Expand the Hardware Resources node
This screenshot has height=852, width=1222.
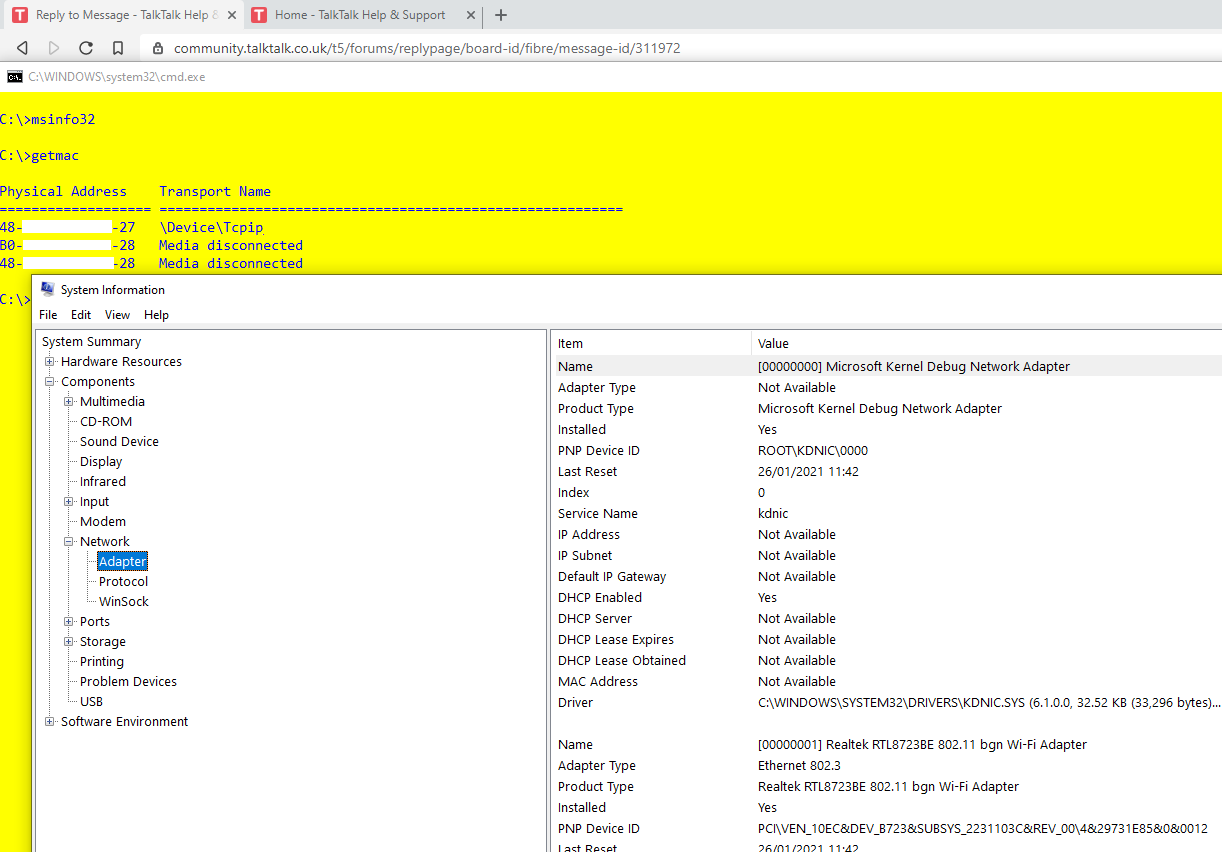(50, 362)
